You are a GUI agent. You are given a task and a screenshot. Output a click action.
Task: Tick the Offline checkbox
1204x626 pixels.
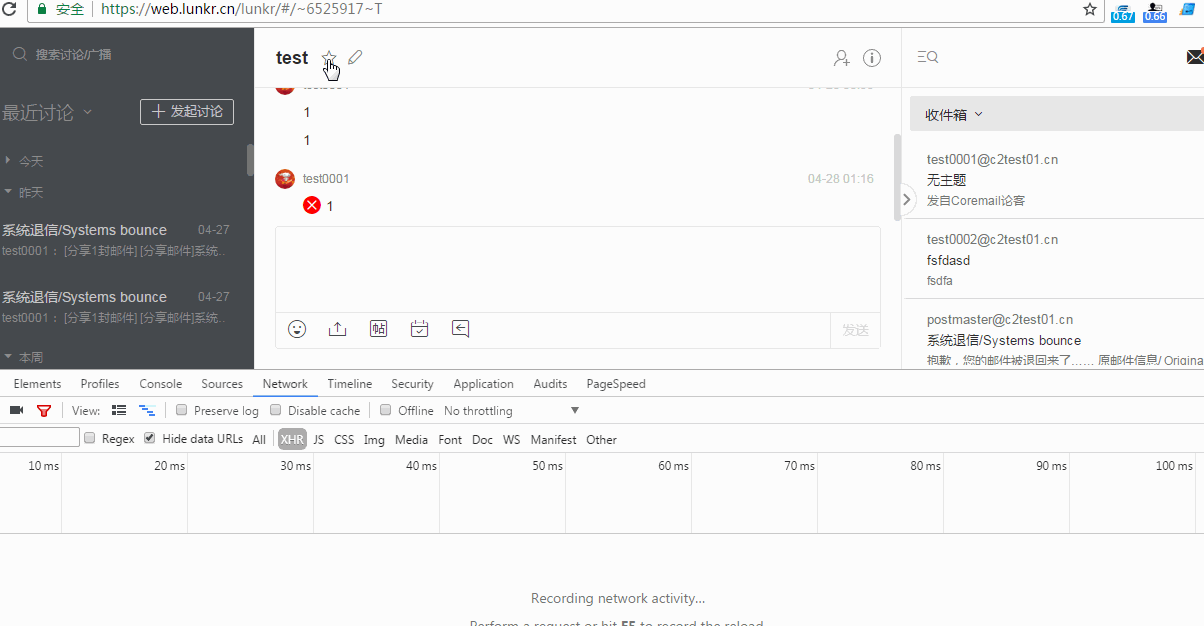(x=386, y=410)
